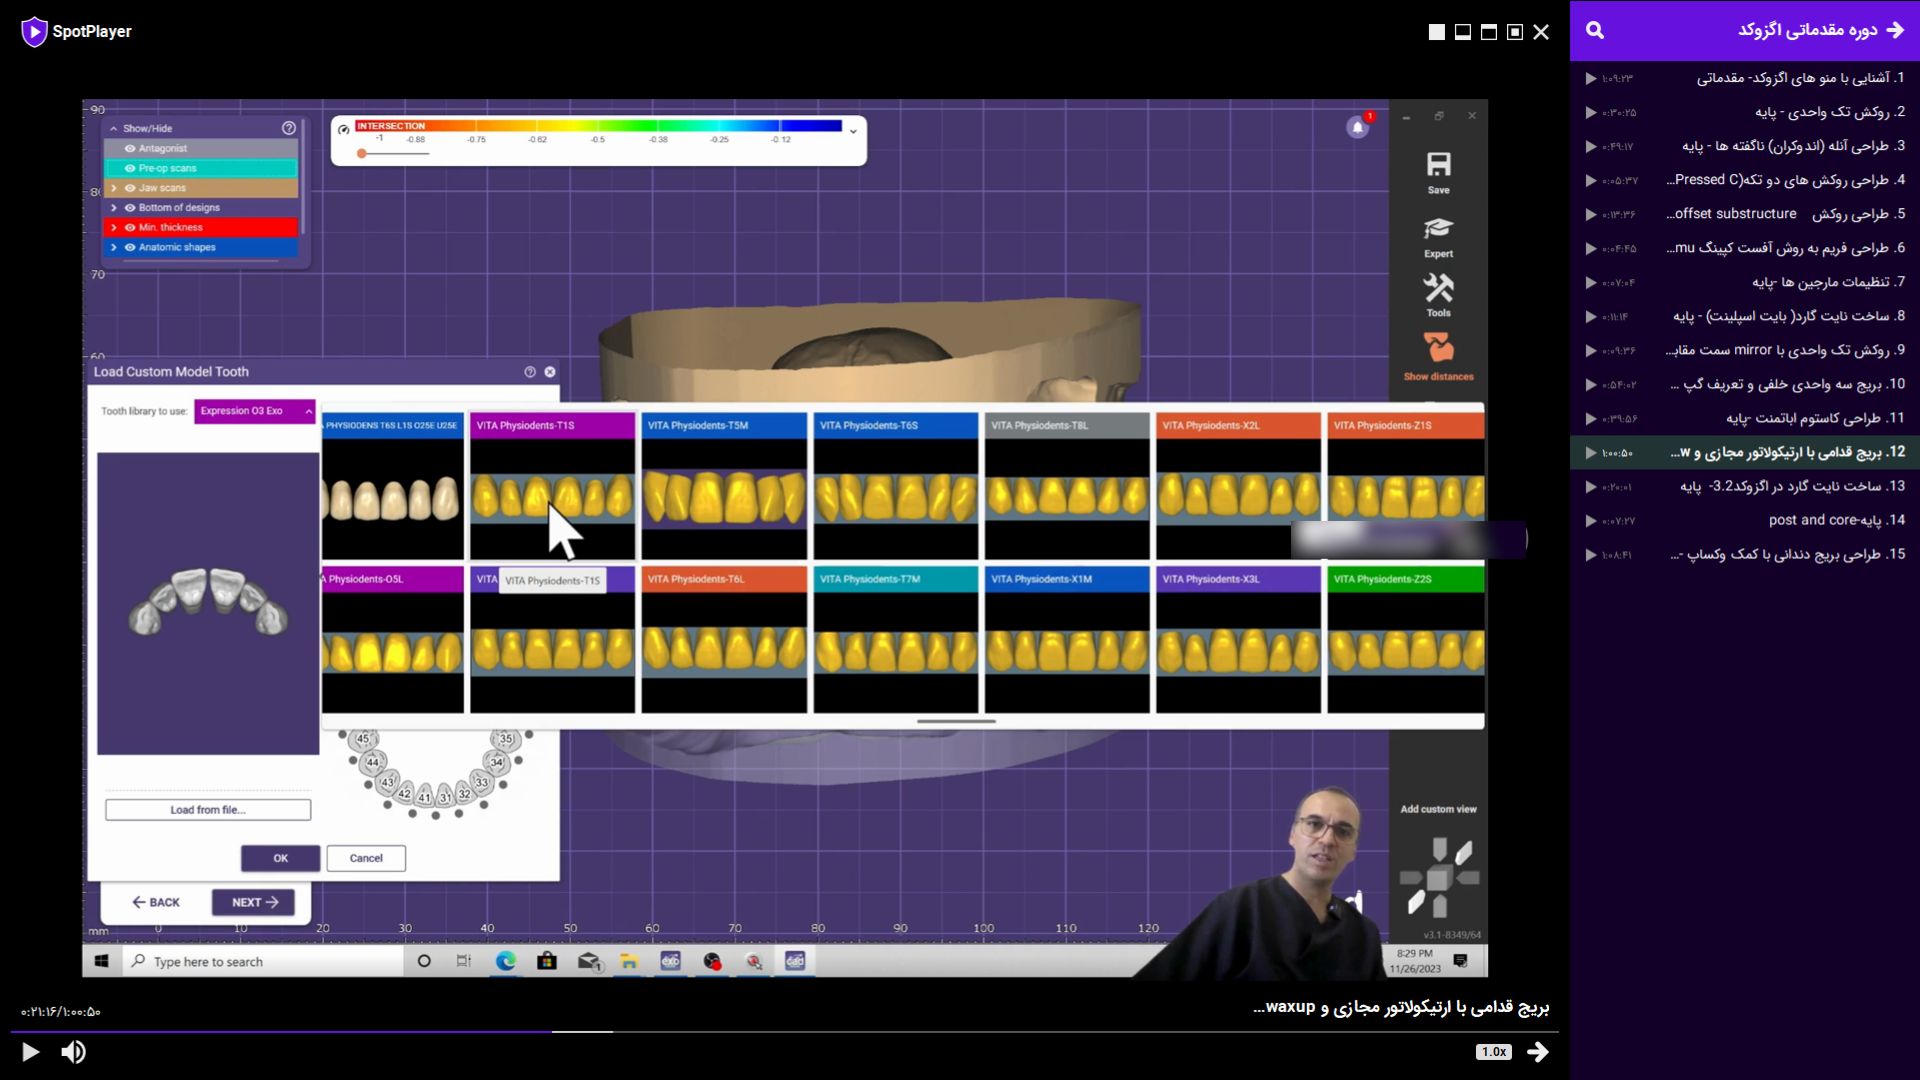Click the Save icon in exocad toolbar
1920x1080 pixels.
pyautogui.click(x=1438, y=172)
